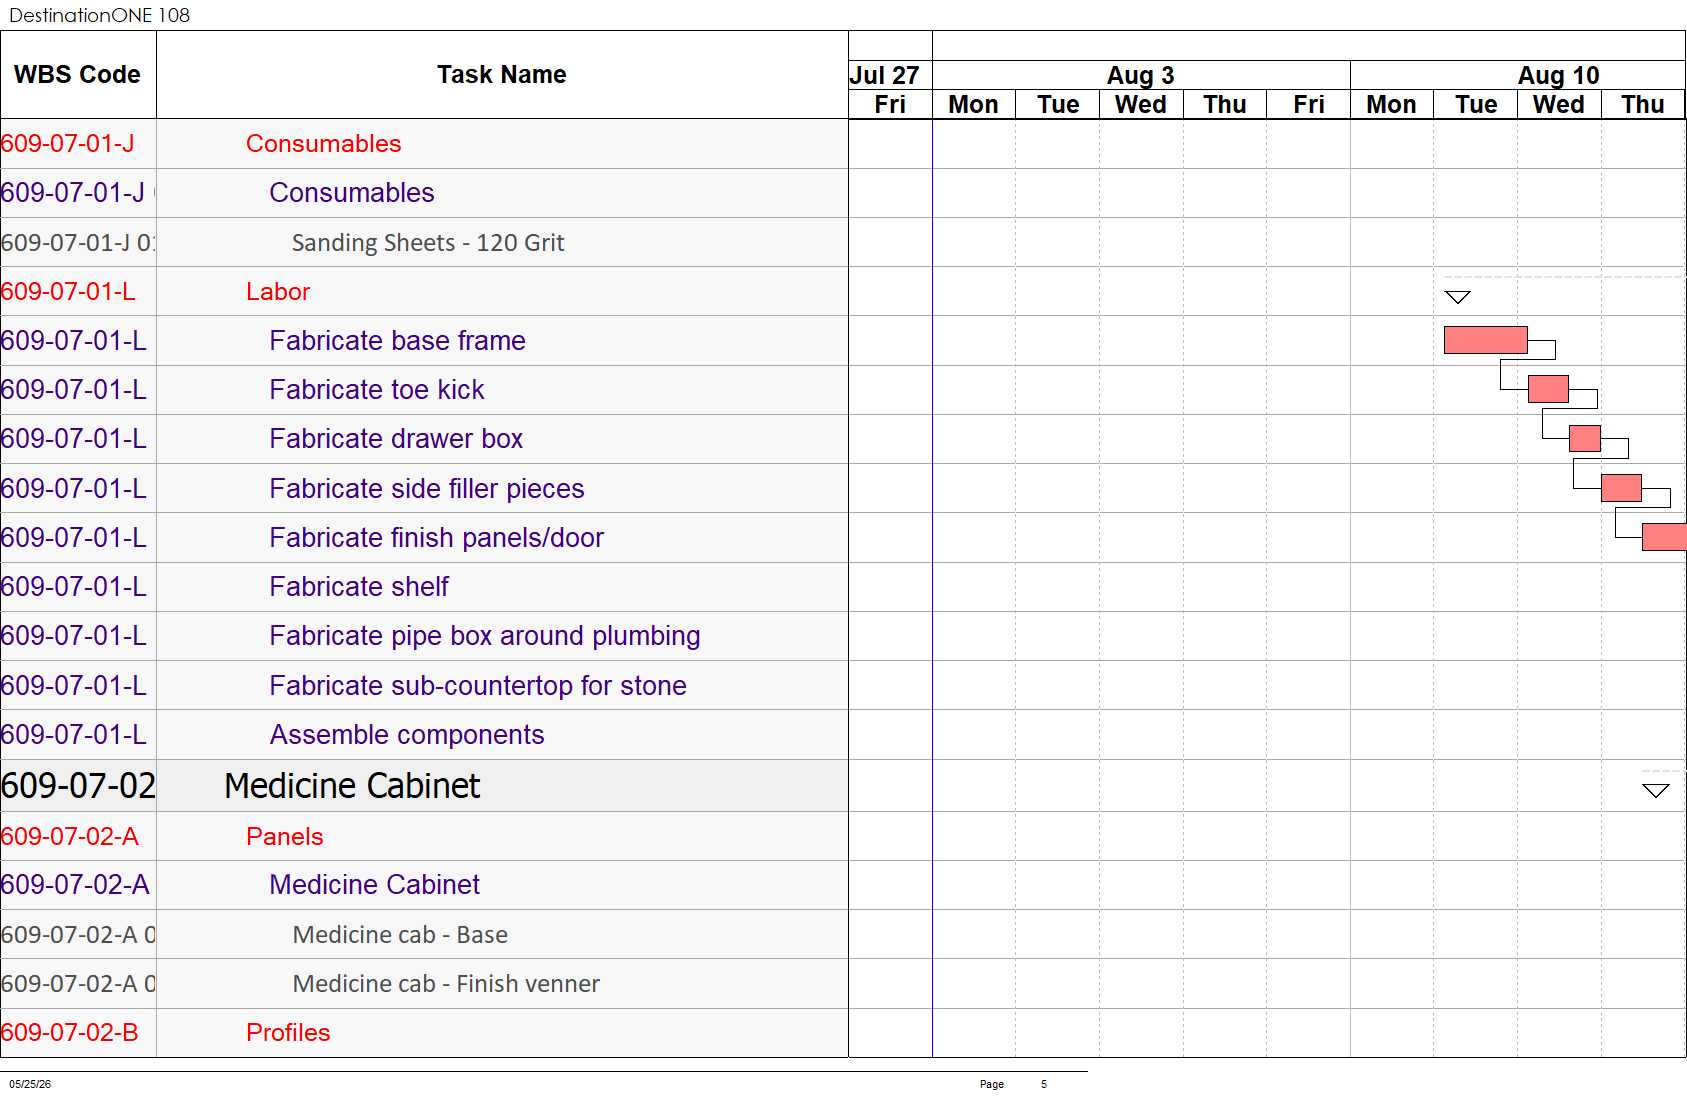Select the Fabricate toe kick Gantt bar
This screenshot has width=1687, height=1097.
tap(1548, 389)
